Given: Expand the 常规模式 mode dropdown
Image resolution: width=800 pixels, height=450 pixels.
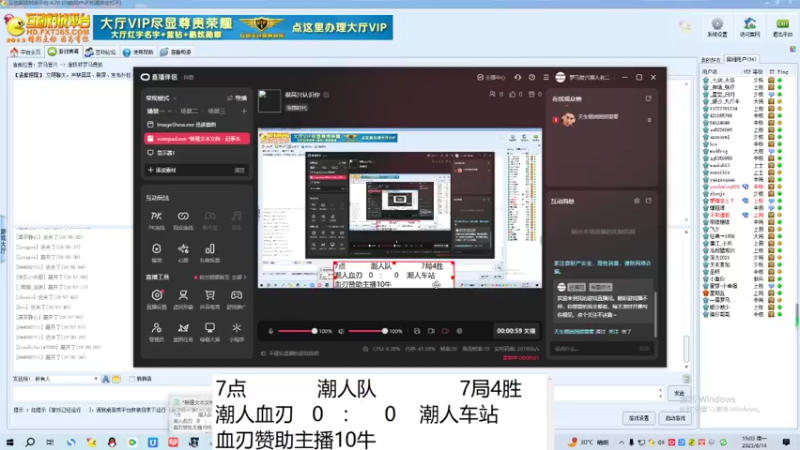Looking at the screenshot, I should (x=161, y=98).
